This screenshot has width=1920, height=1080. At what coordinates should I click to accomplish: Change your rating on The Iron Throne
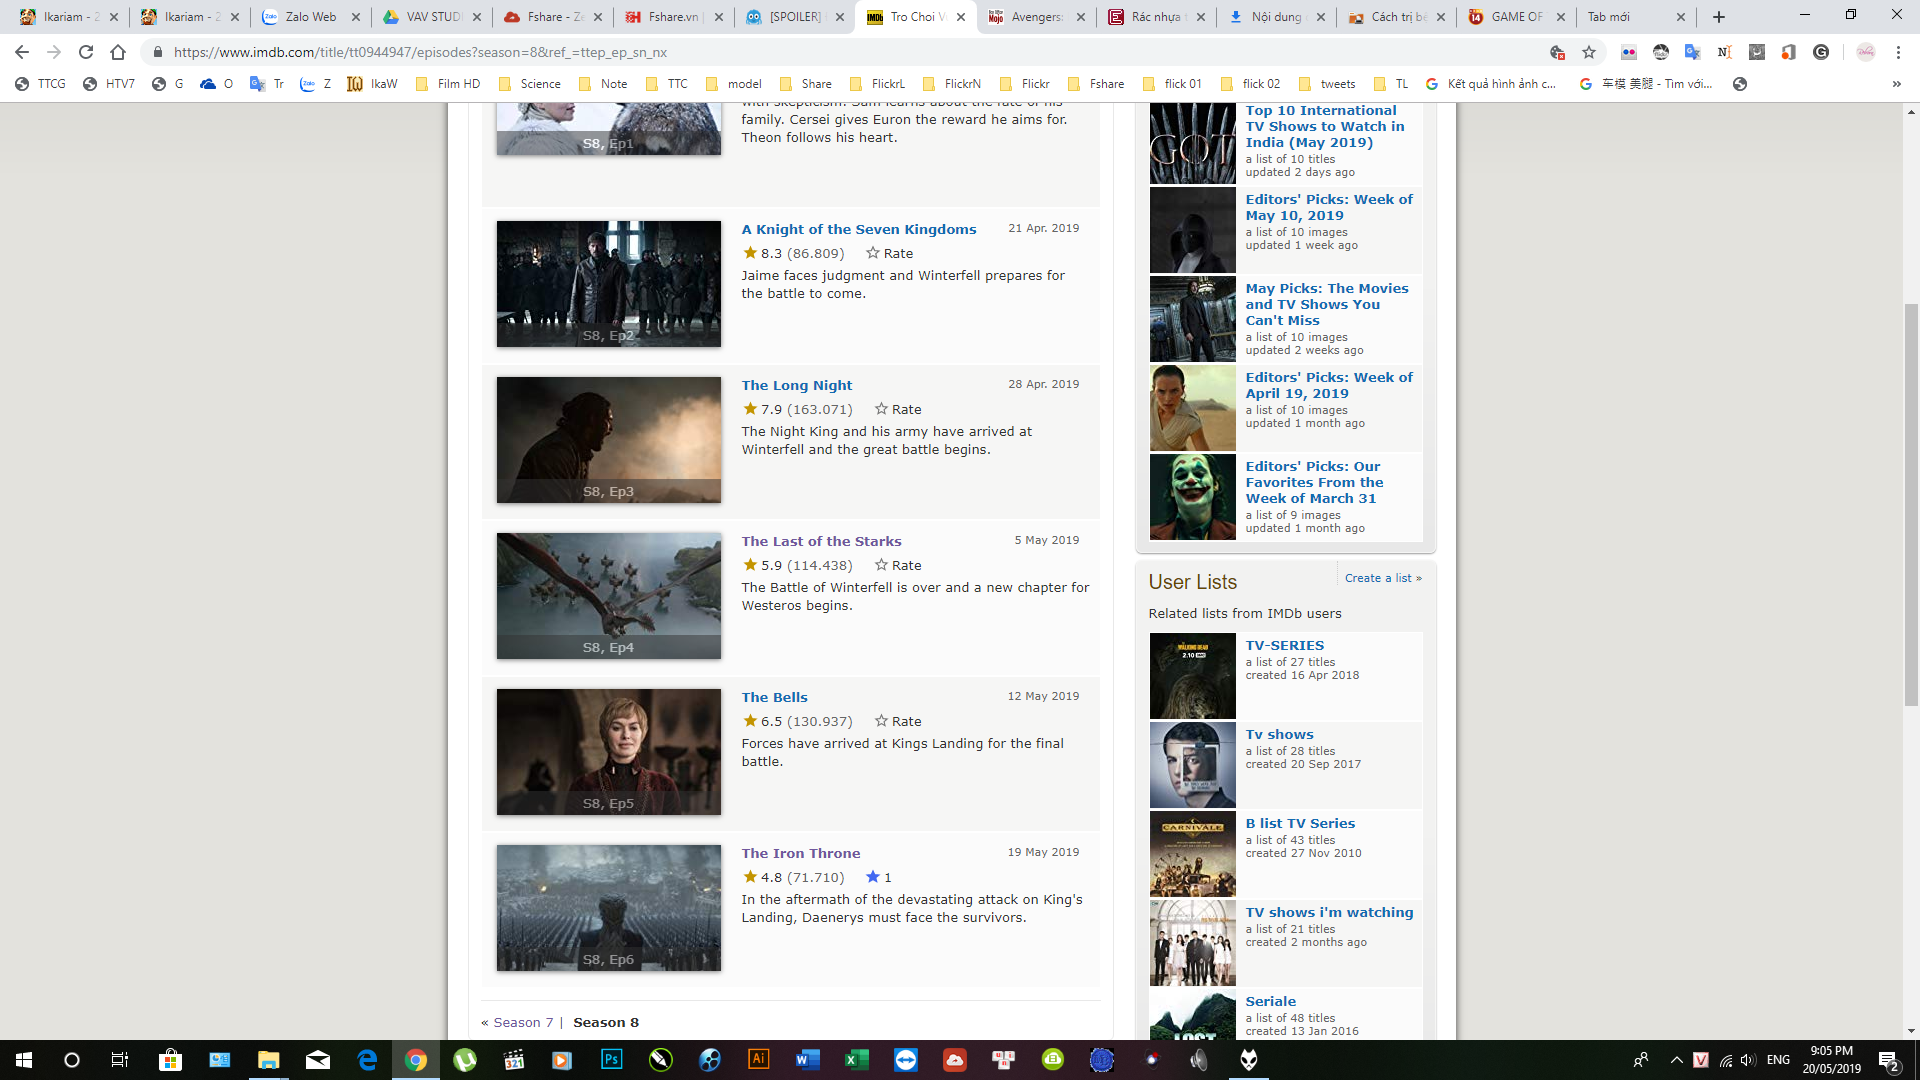click(x=878, y=877)
